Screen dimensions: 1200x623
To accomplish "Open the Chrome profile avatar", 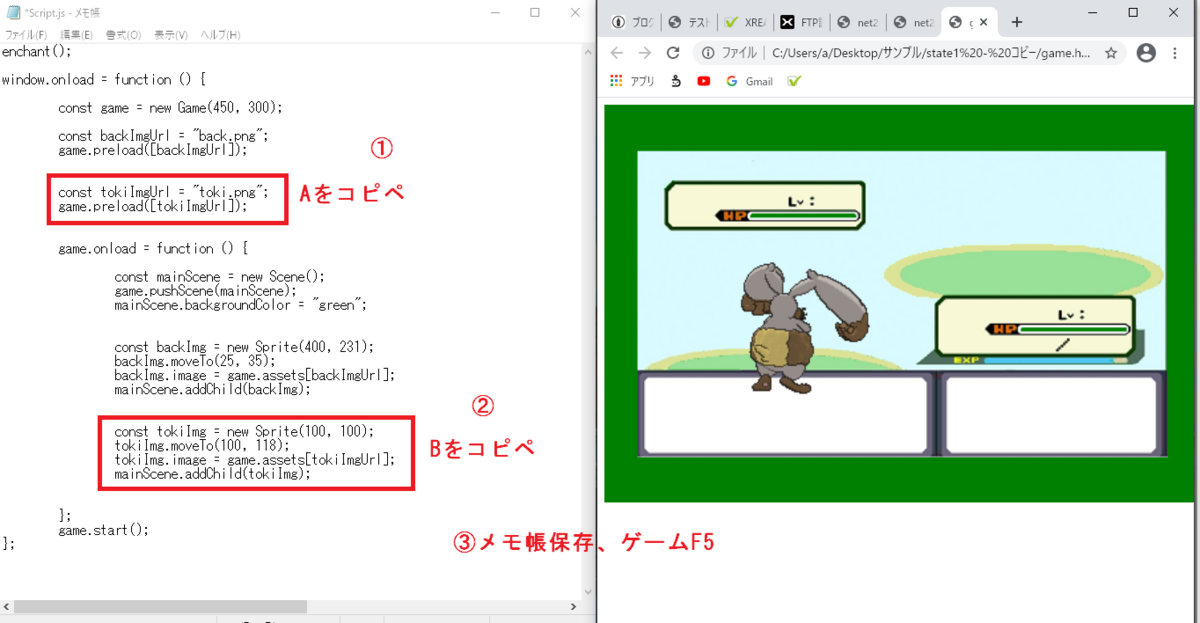I will 1146,53.
